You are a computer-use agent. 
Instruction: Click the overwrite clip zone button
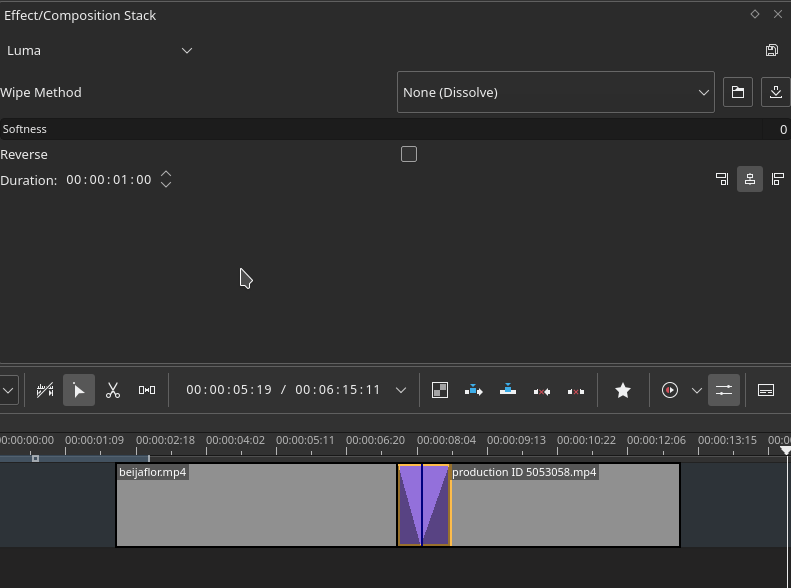click(508, 390)
